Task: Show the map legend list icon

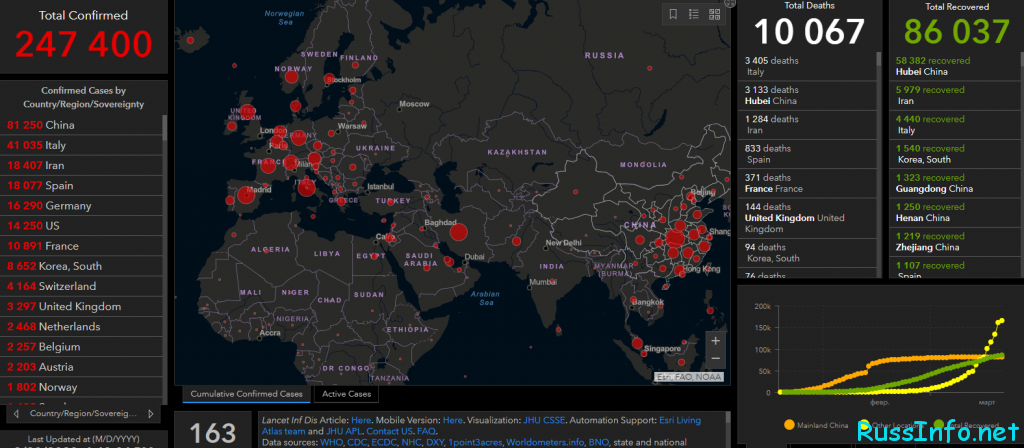Action: pos(694,14)
